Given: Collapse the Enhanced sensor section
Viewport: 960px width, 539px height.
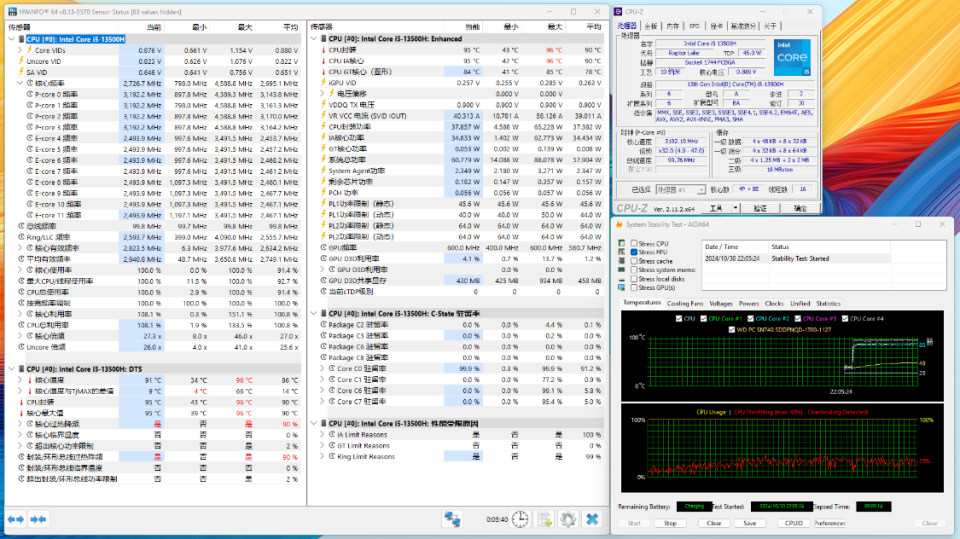Looking at the screenshot, I should point(314,39).
